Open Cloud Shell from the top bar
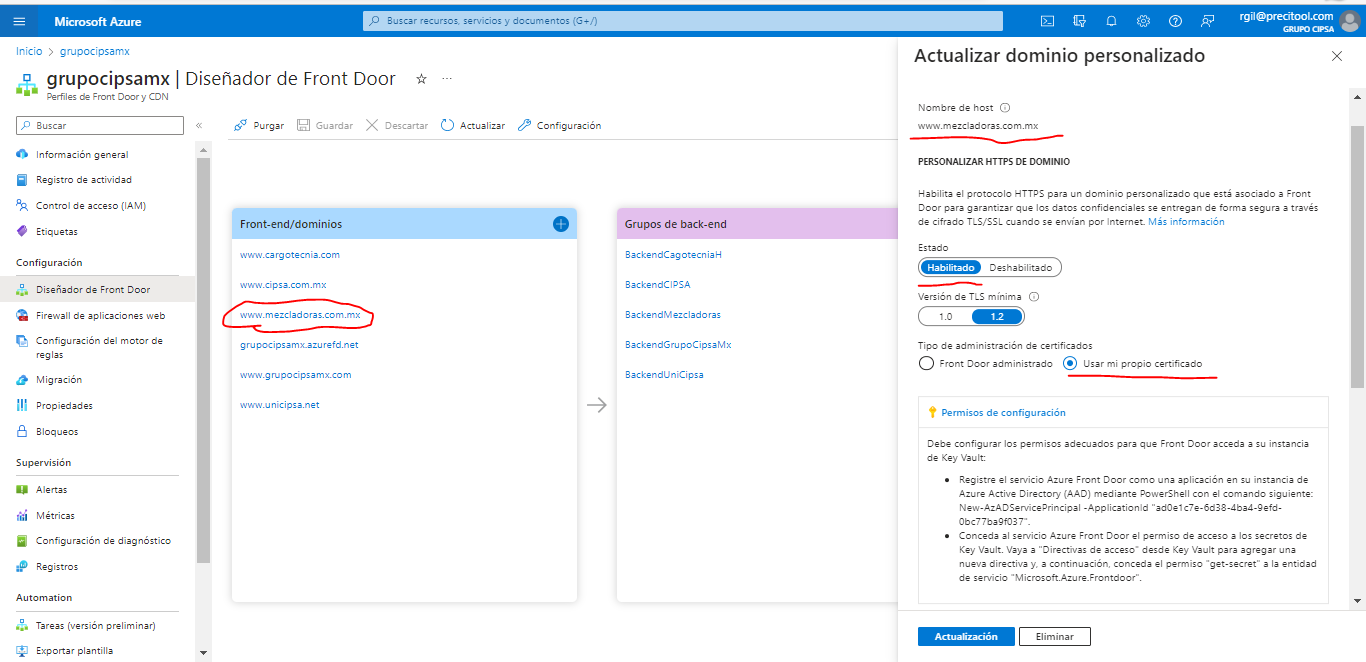The width and height of the screenshot is (1366, 662). (x=1047, y=21)
